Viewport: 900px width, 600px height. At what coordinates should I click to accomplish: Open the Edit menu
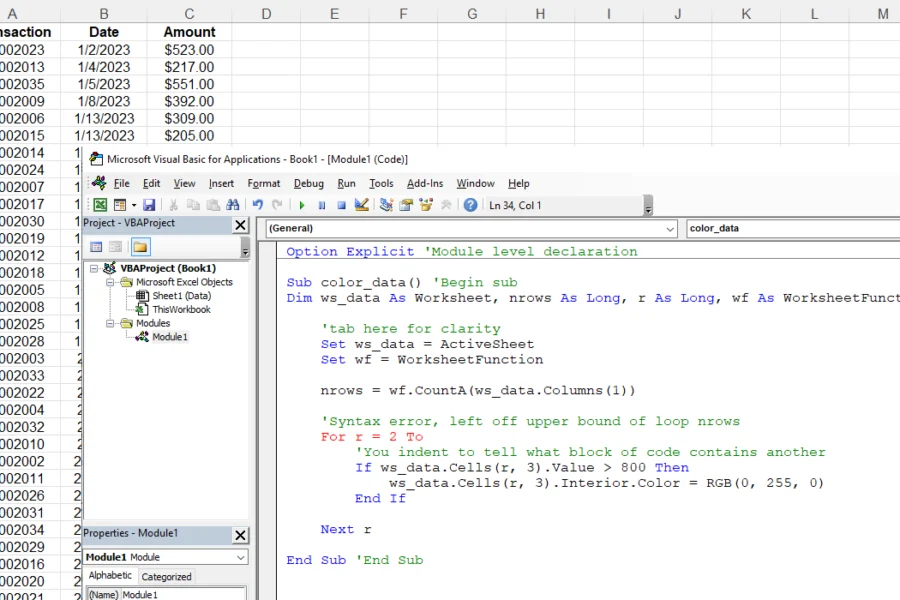(152, 183)
